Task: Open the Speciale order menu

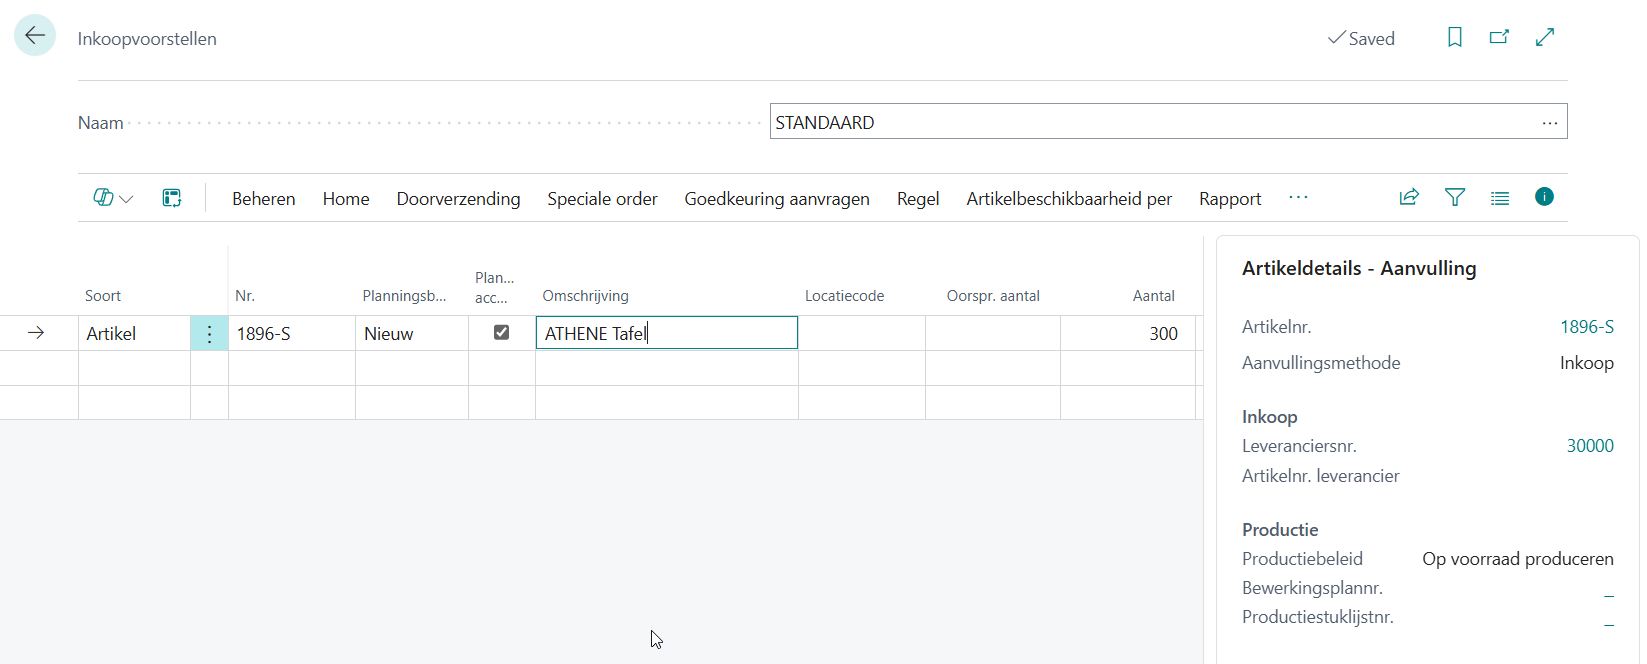Action: pos(602,199)
